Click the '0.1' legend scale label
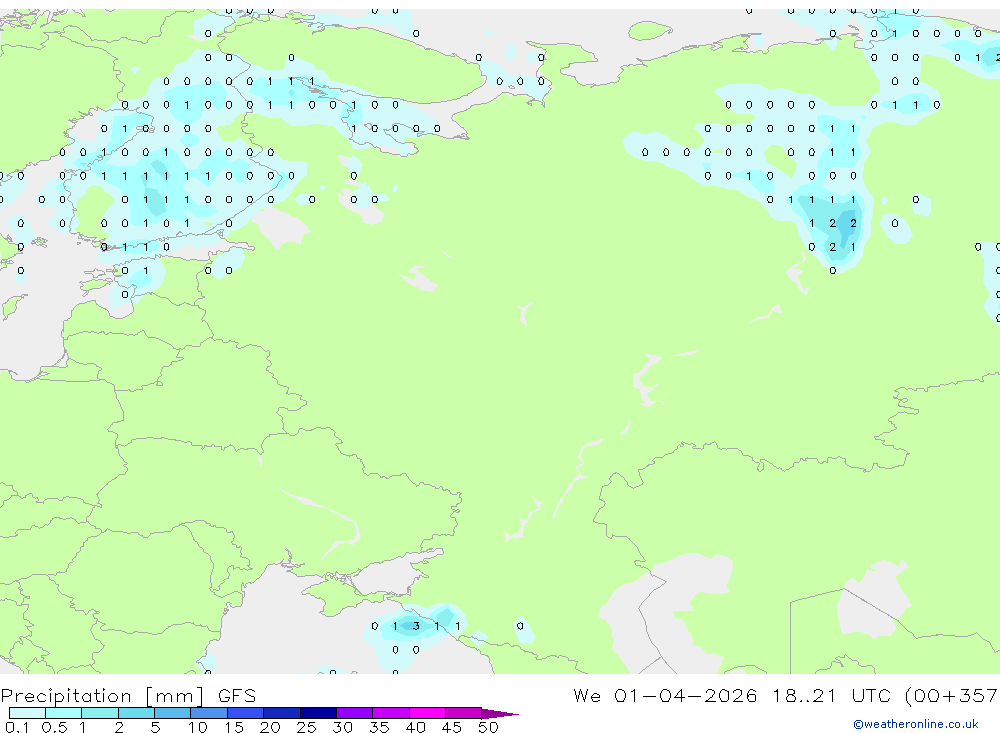1000x733 pixels. click(17, 727)
